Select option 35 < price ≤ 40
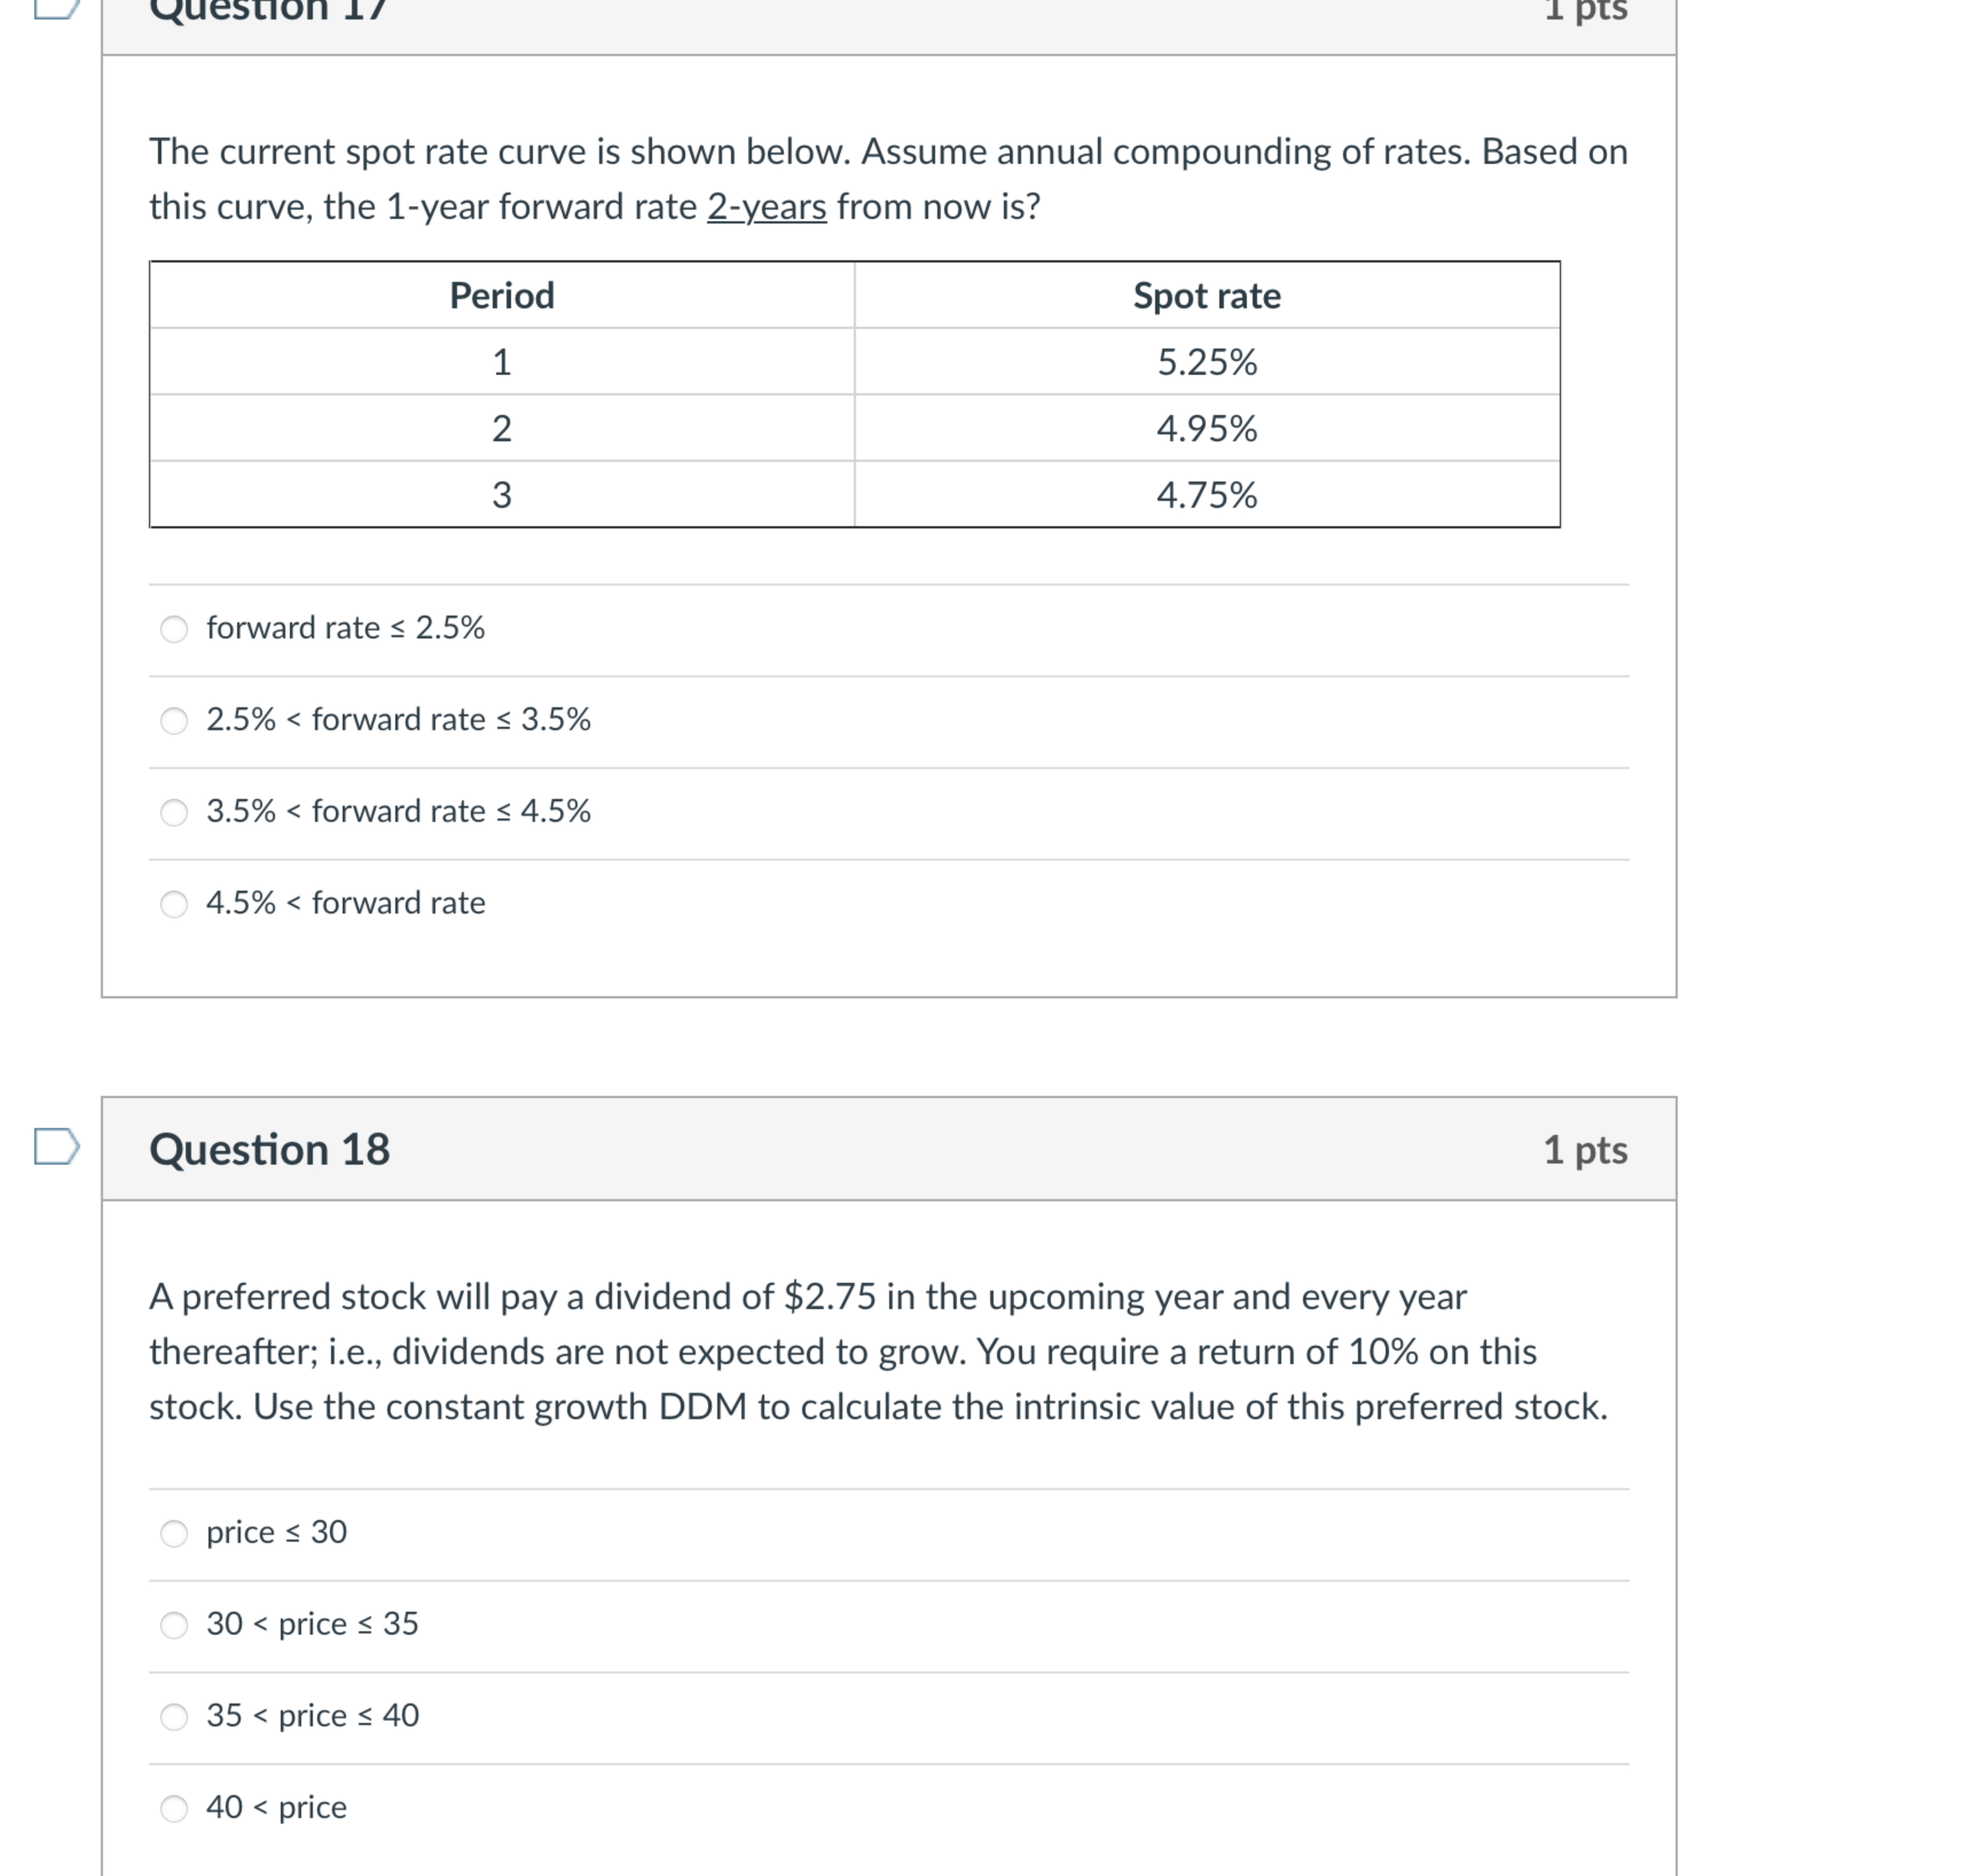 click(175, 1717)
